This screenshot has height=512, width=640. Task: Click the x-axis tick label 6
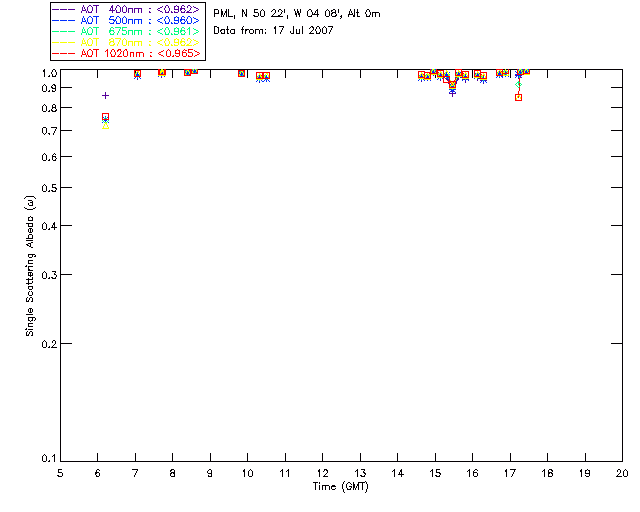pos(98,473)
